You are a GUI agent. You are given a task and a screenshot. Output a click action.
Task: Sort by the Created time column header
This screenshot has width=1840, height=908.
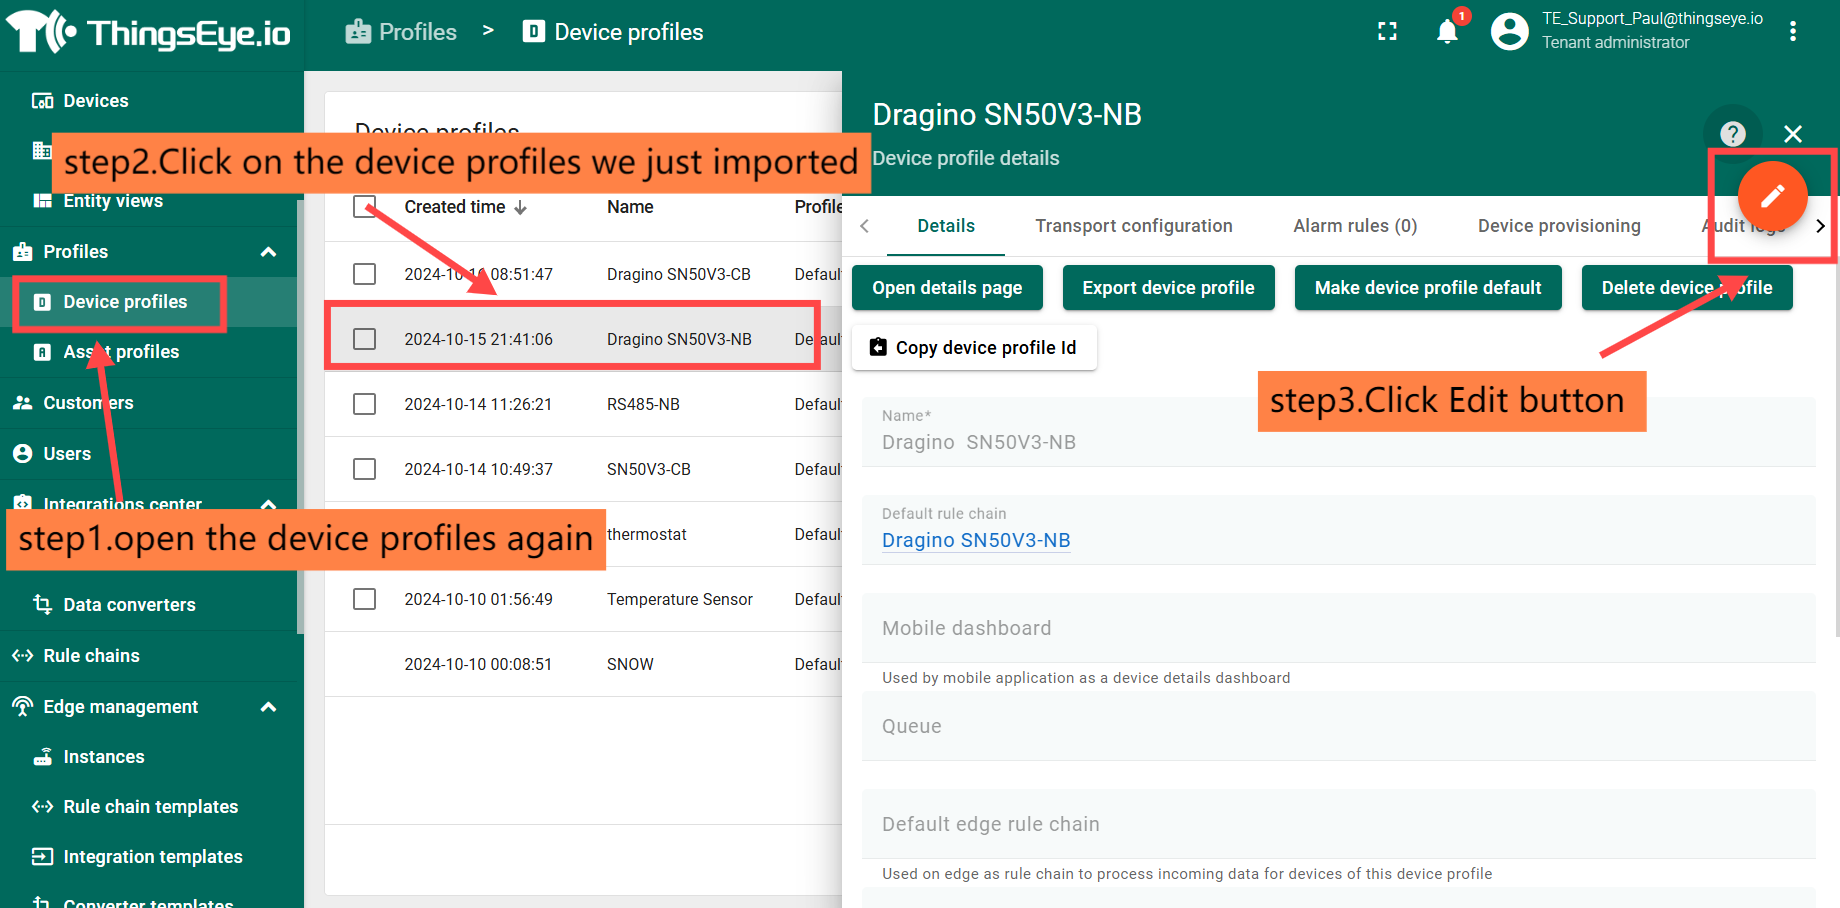pyautogui.click(x=455, y=207)
